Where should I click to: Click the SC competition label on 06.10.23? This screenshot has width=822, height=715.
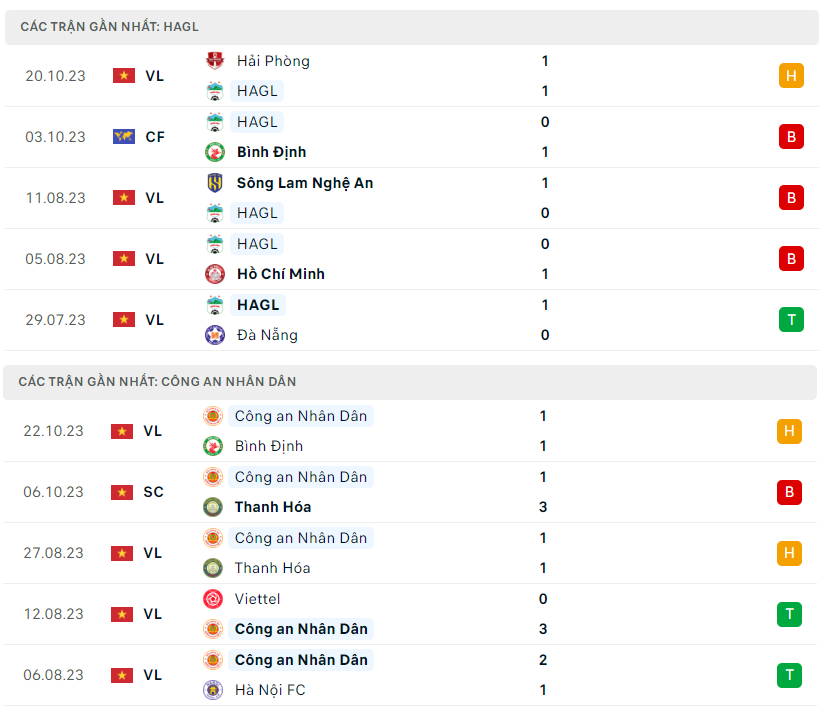click(x=153, y=492)
